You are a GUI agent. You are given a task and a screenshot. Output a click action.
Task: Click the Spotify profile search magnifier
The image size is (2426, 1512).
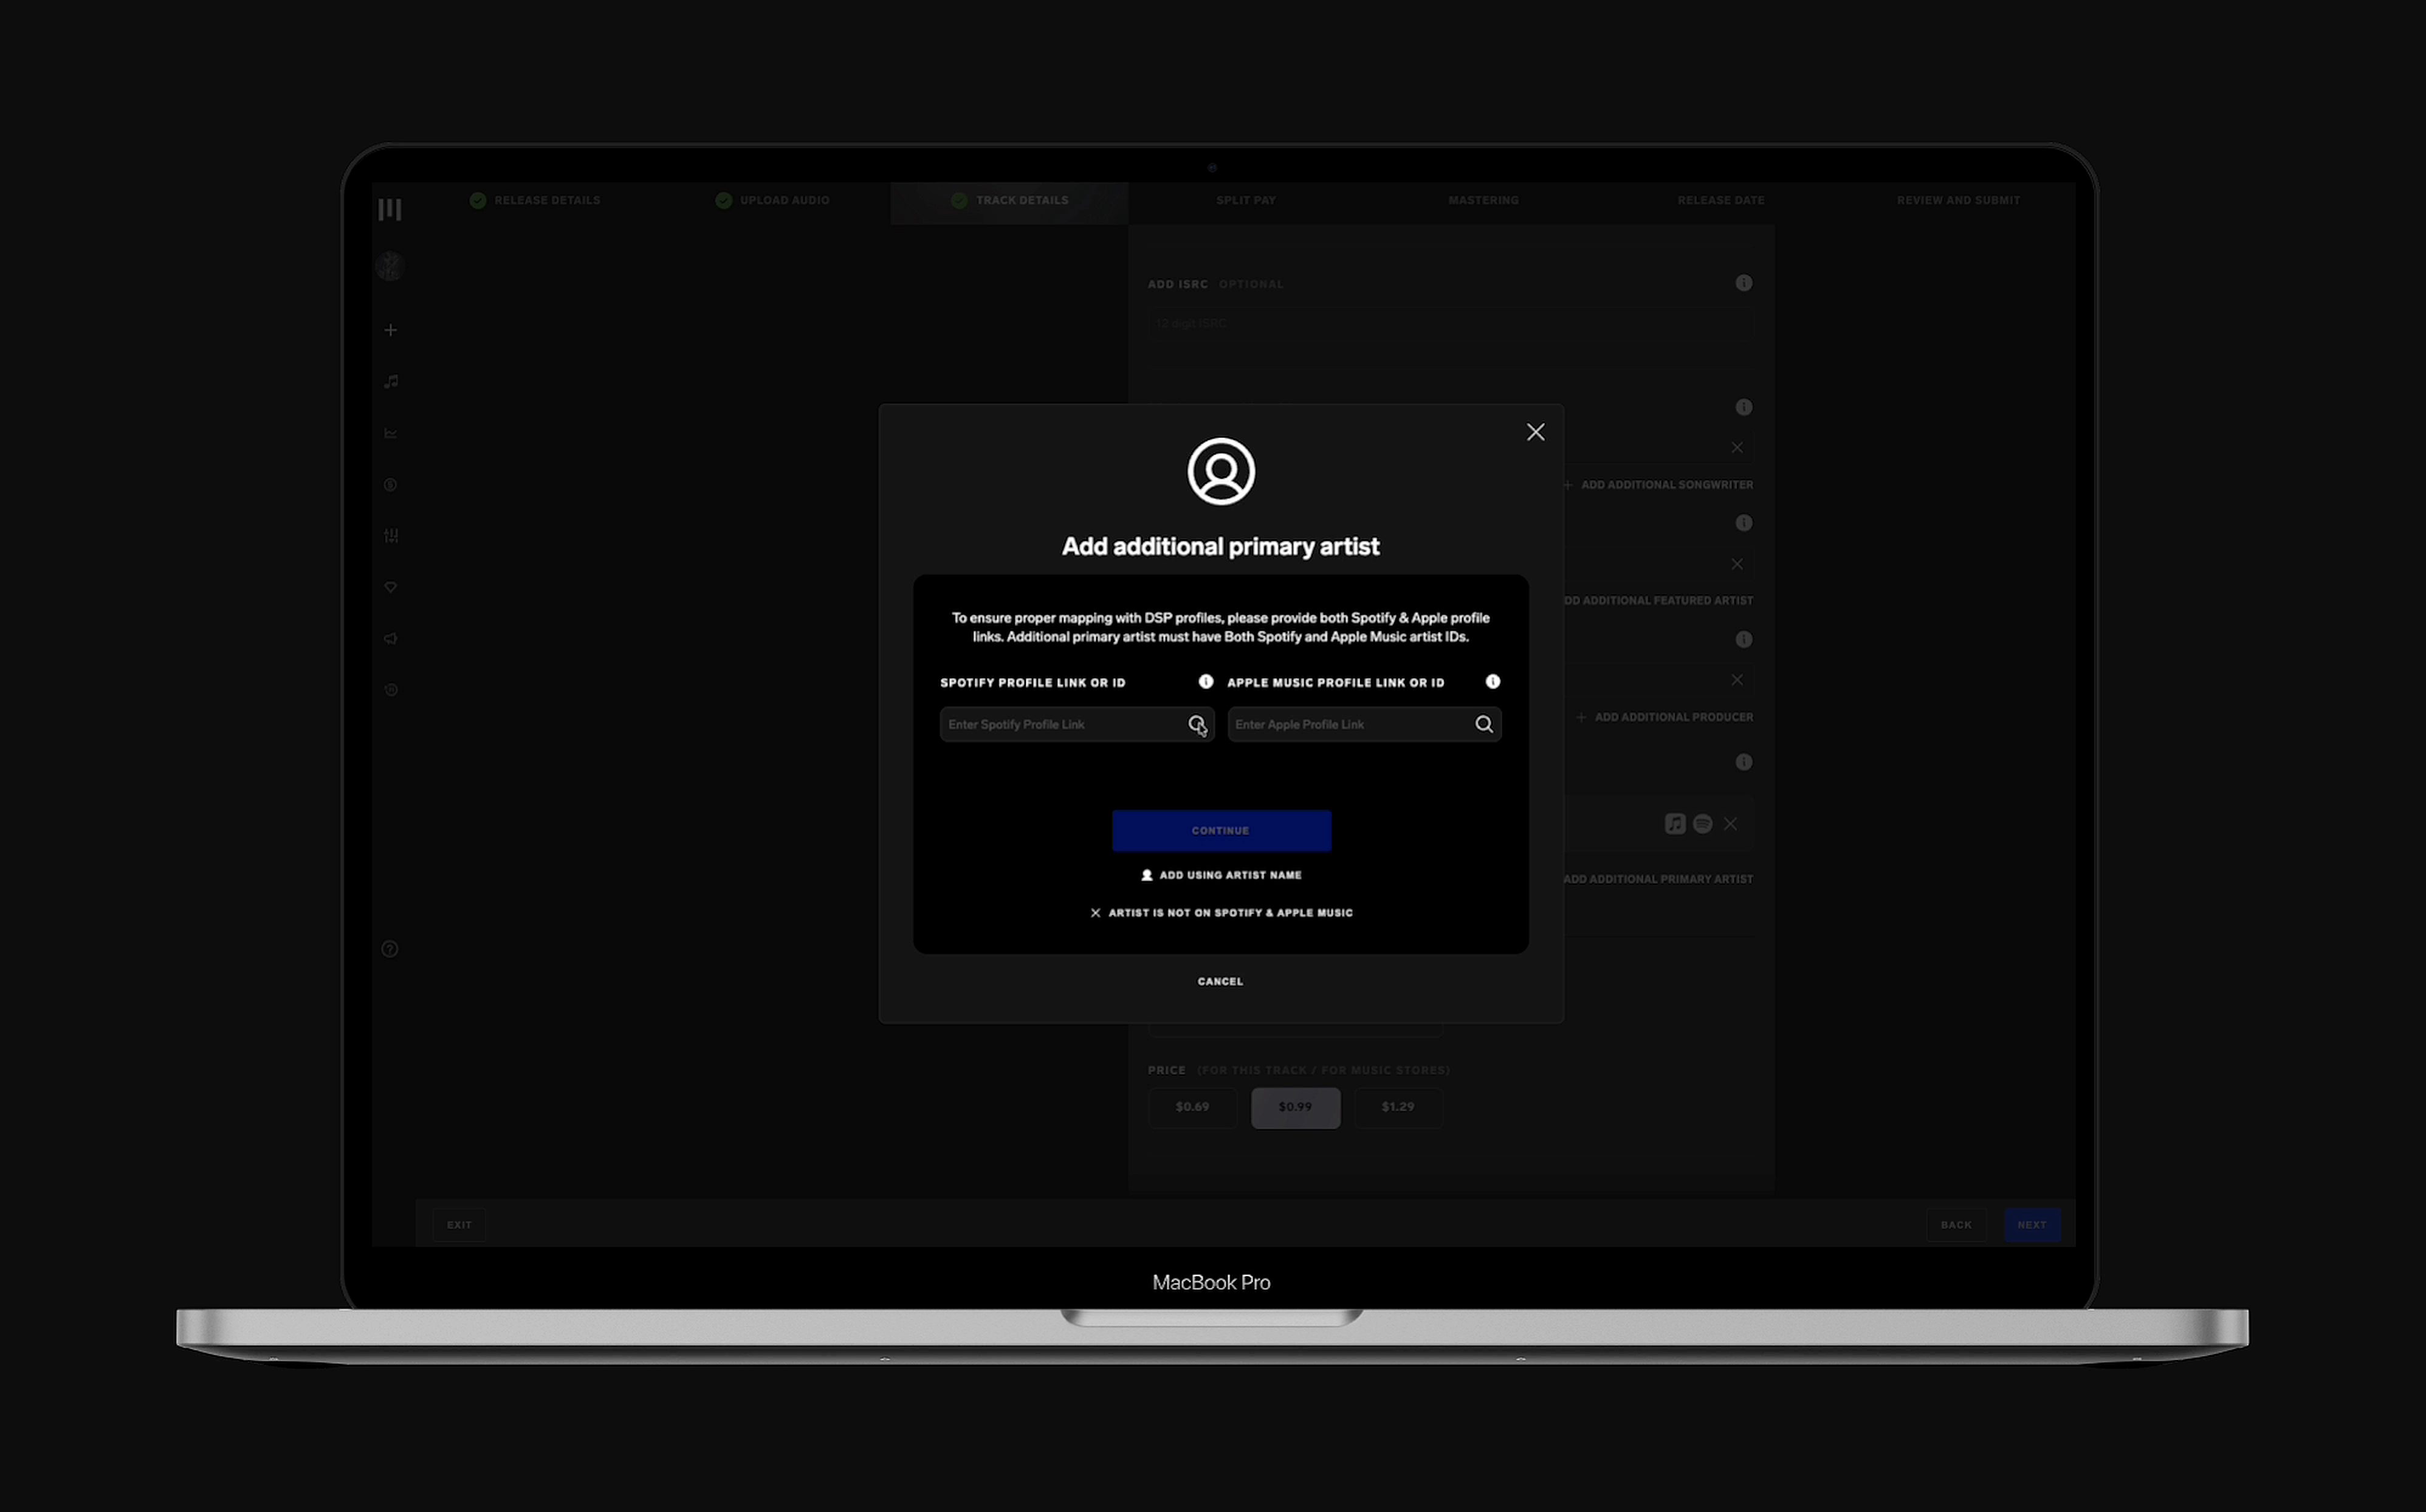(x=1198, y=724)
